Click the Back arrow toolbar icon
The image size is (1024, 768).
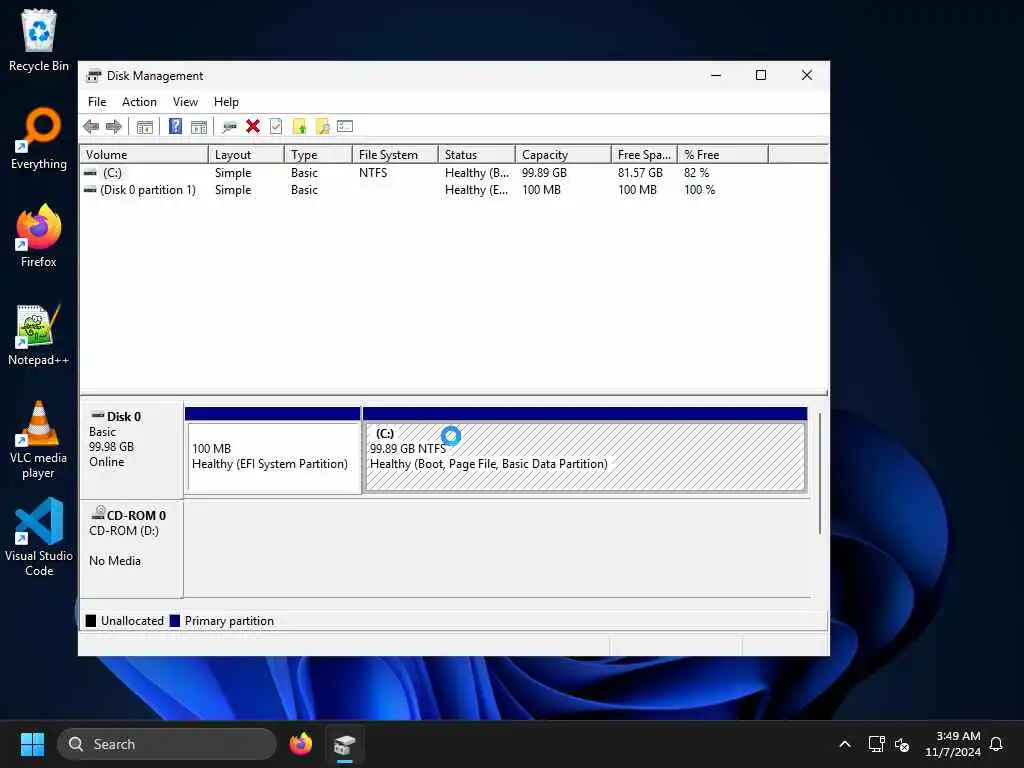(x=91, y=127)
